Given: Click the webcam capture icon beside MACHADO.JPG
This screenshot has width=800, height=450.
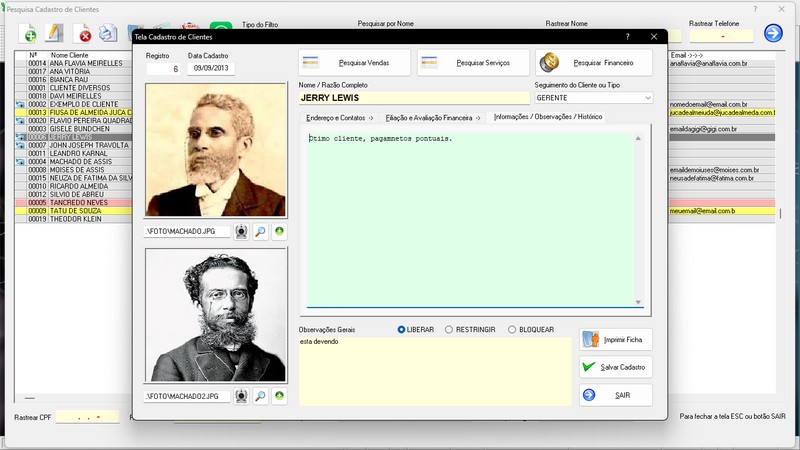Looking at the screenshot, I should click(x=241, y=232).
